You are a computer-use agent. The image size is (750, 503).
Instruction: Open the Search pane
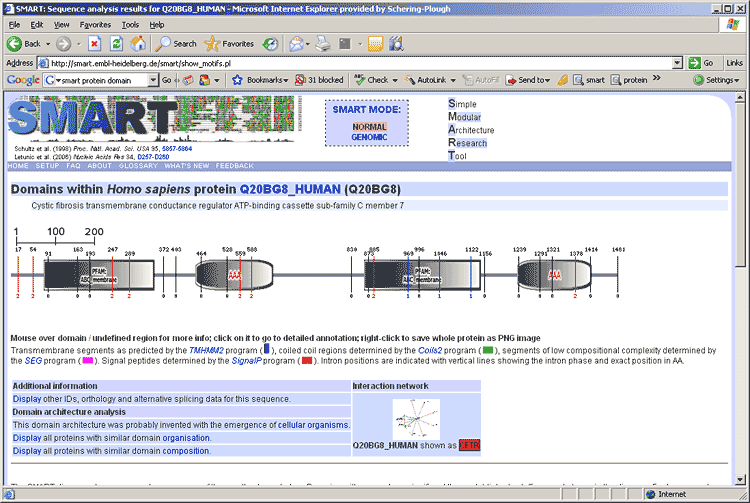[x=176, y=44]
